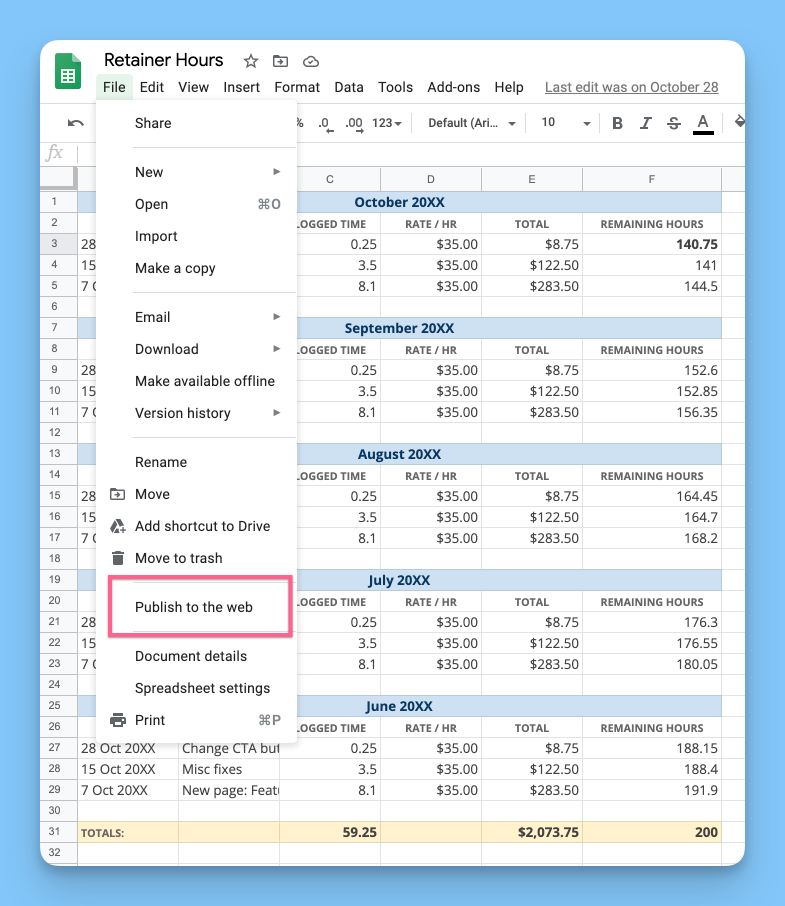Open the Add-ons menu
This screenshot has width=785, height=906.
453,87
